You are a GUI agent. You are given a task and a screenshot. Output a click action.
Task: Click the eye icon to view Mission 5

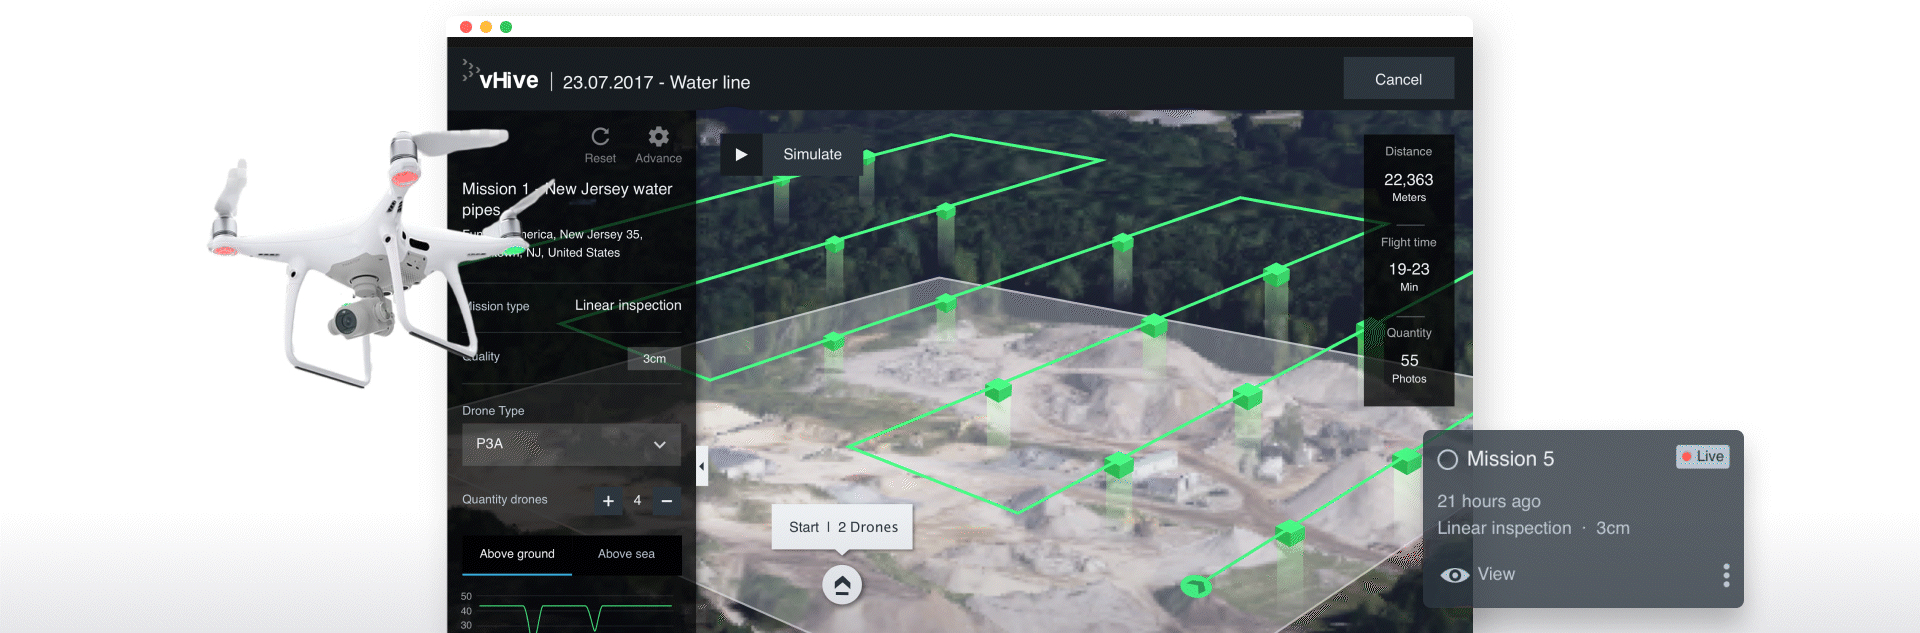[x=1454, y=575]
